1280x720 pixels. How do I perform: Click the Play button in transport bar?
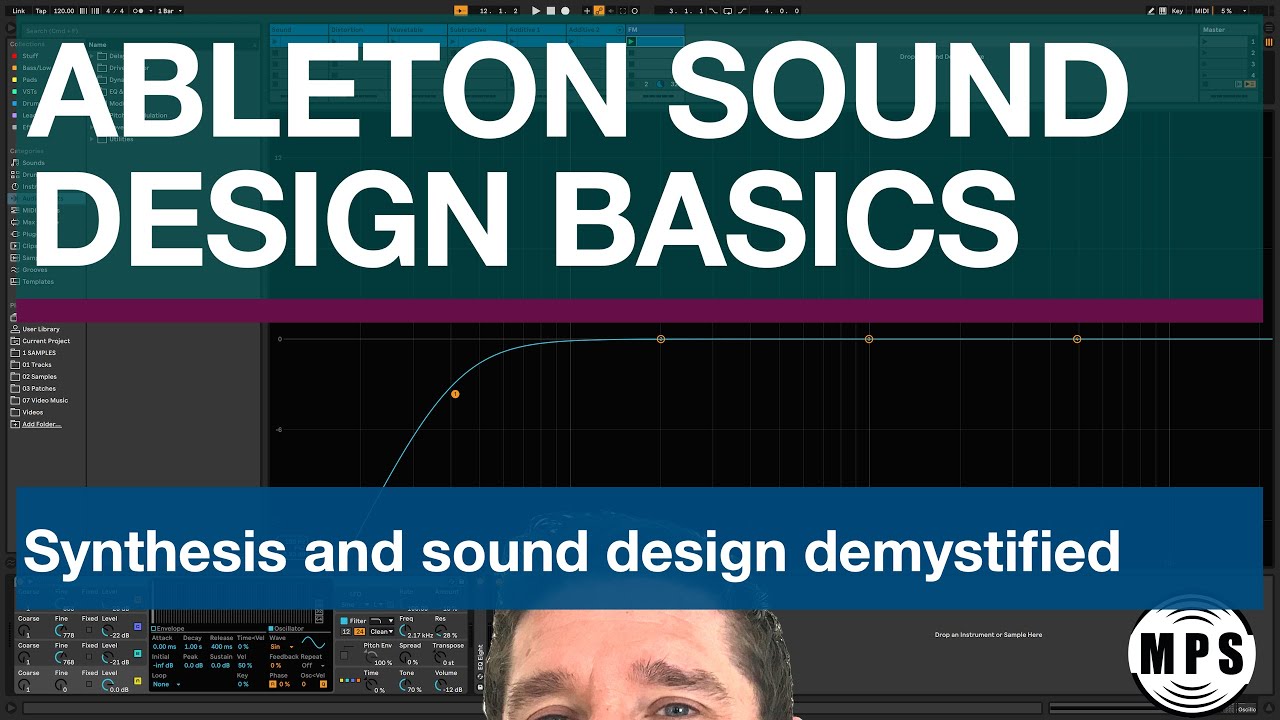click(536, 11)
